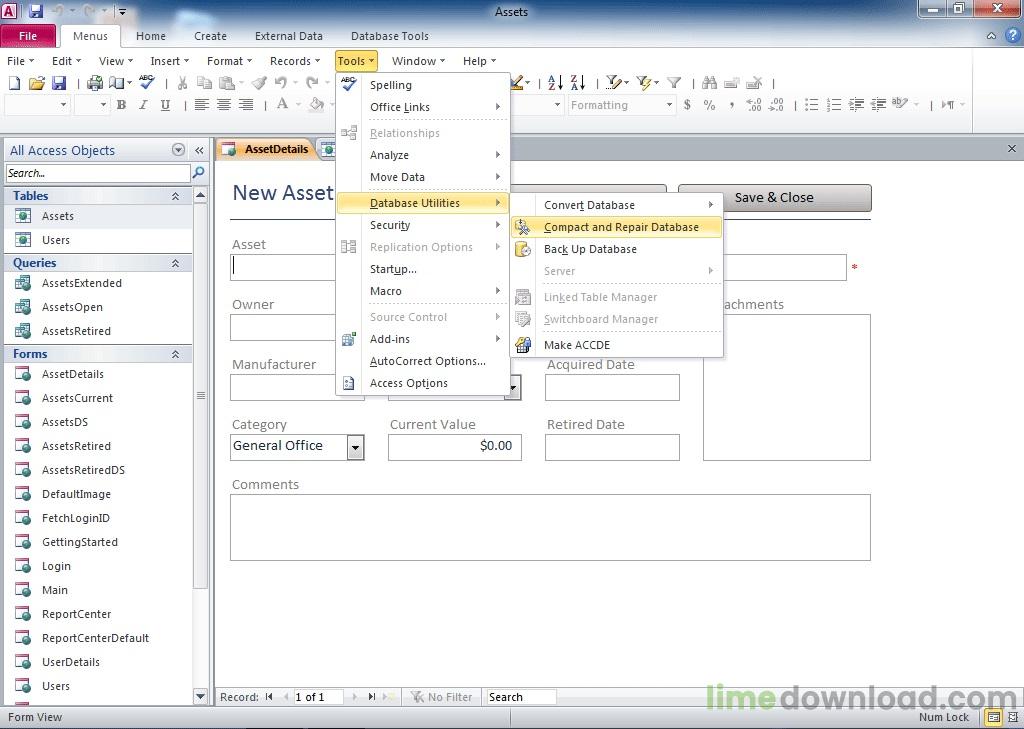Screen dimensions: 1024x729
Task: Select Compact and Repair Database
Action: coord(620,227)
